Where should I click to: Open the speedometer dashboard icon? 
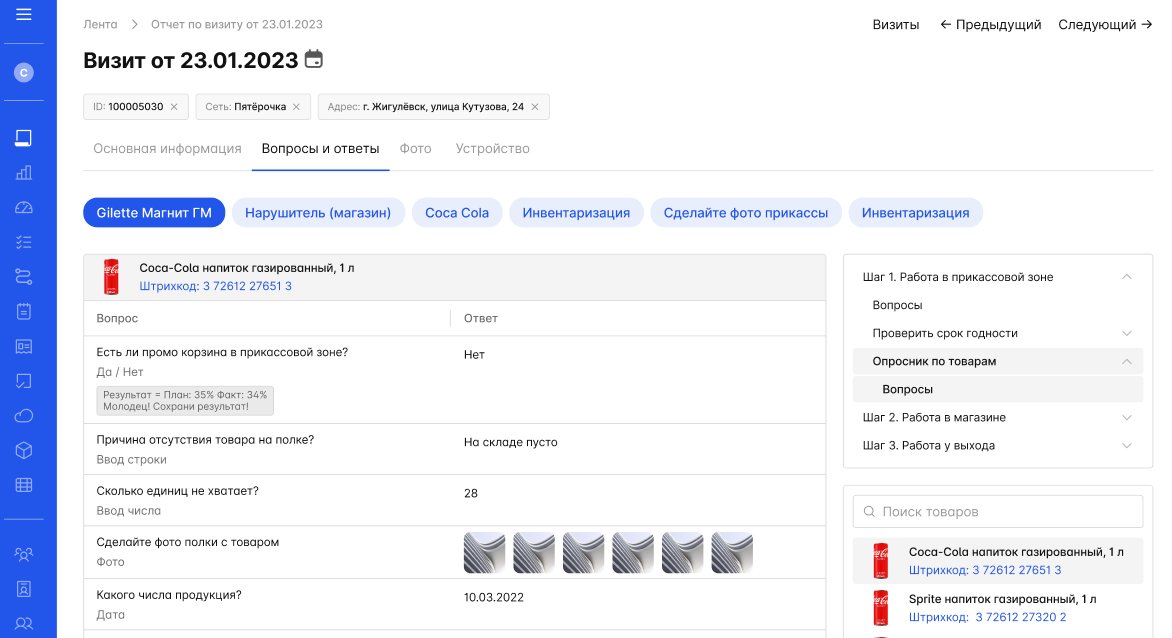pos(24,208)
